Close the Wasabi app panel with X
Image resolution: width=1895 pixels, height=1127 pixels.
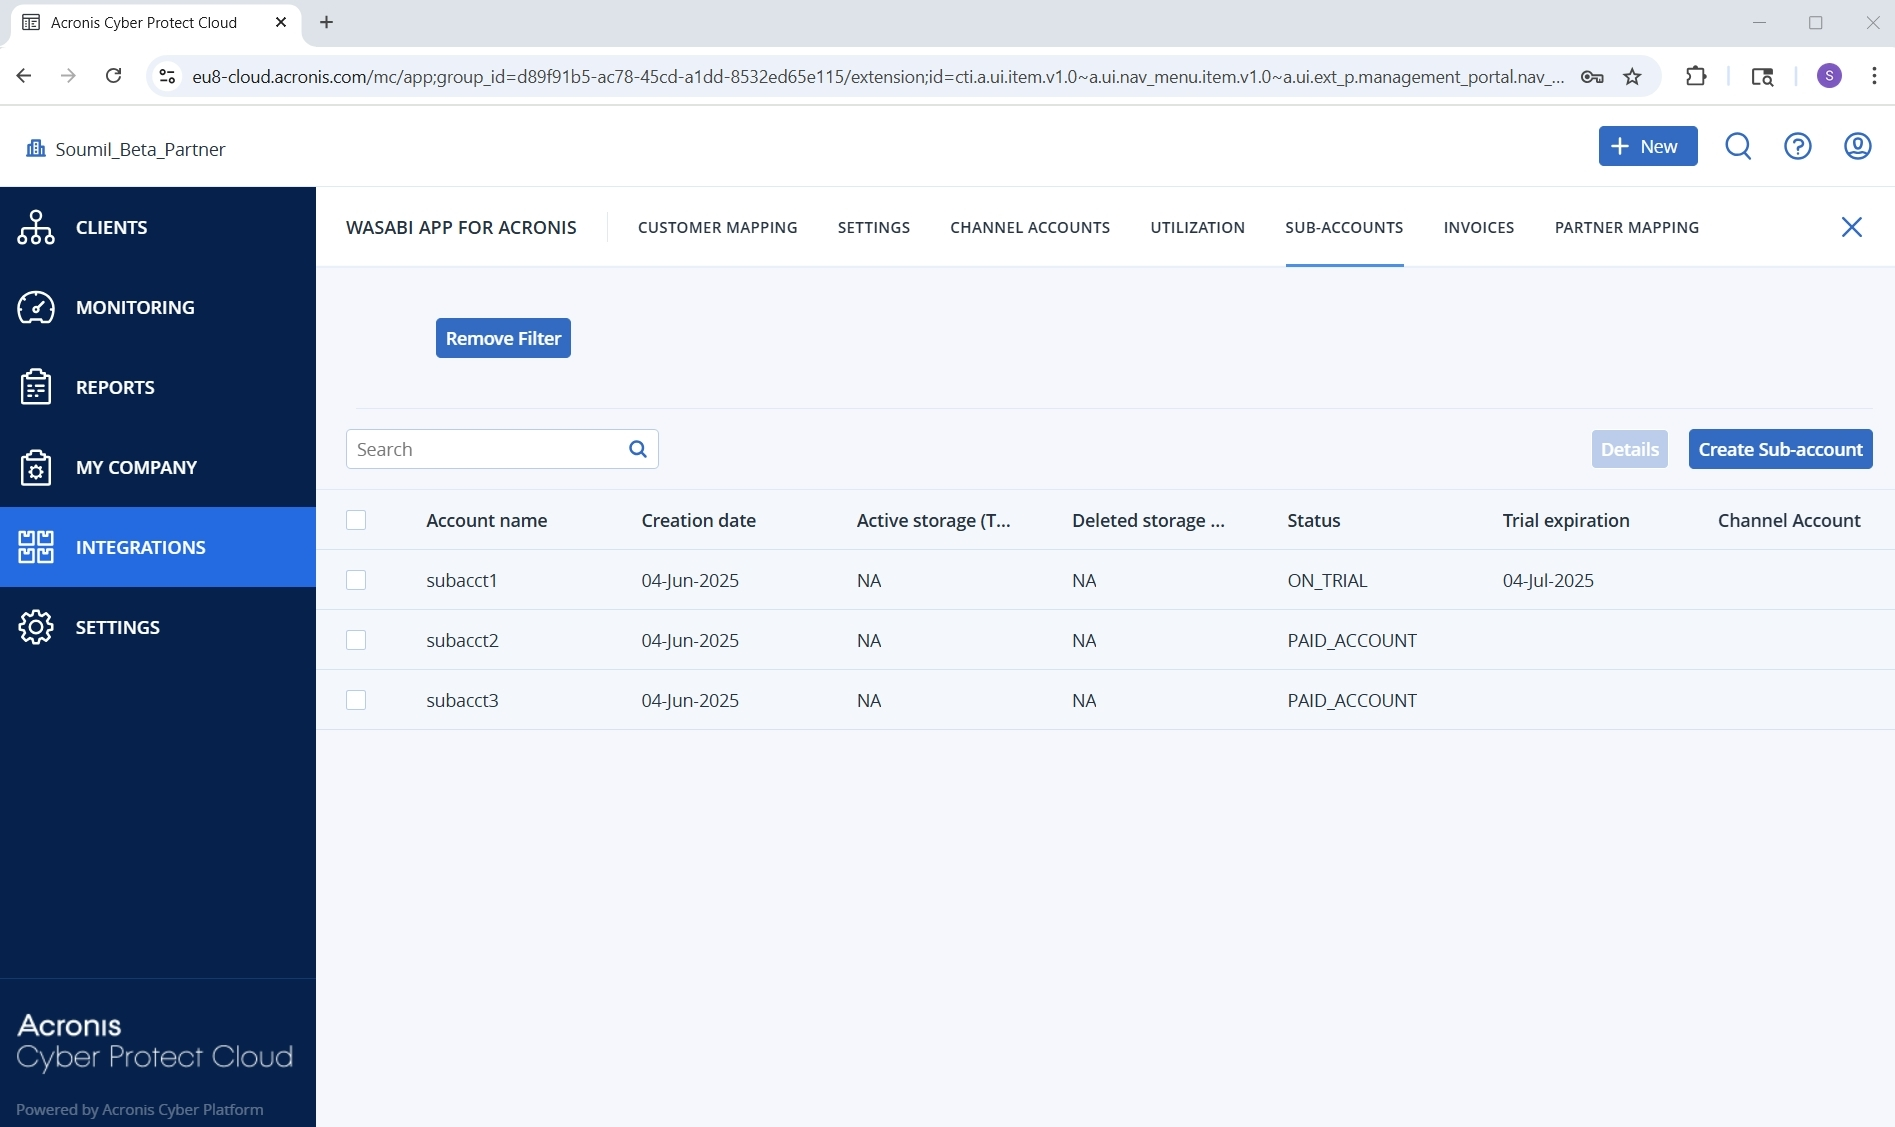1852,227
